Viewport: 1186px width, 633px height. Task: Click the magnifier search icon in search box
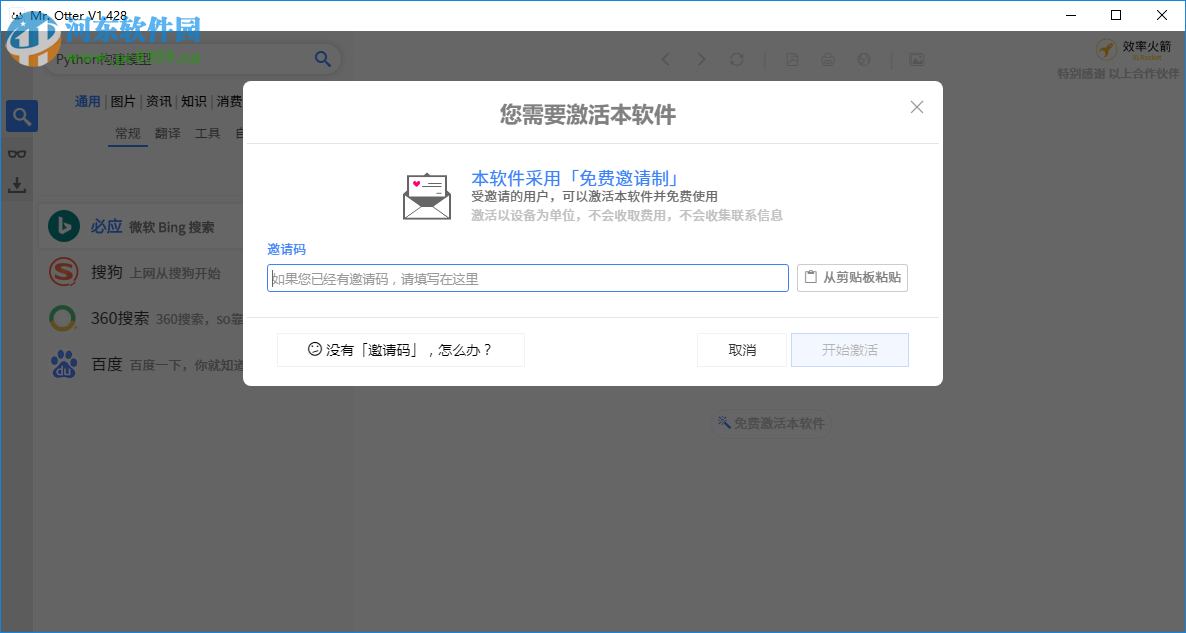323,59
